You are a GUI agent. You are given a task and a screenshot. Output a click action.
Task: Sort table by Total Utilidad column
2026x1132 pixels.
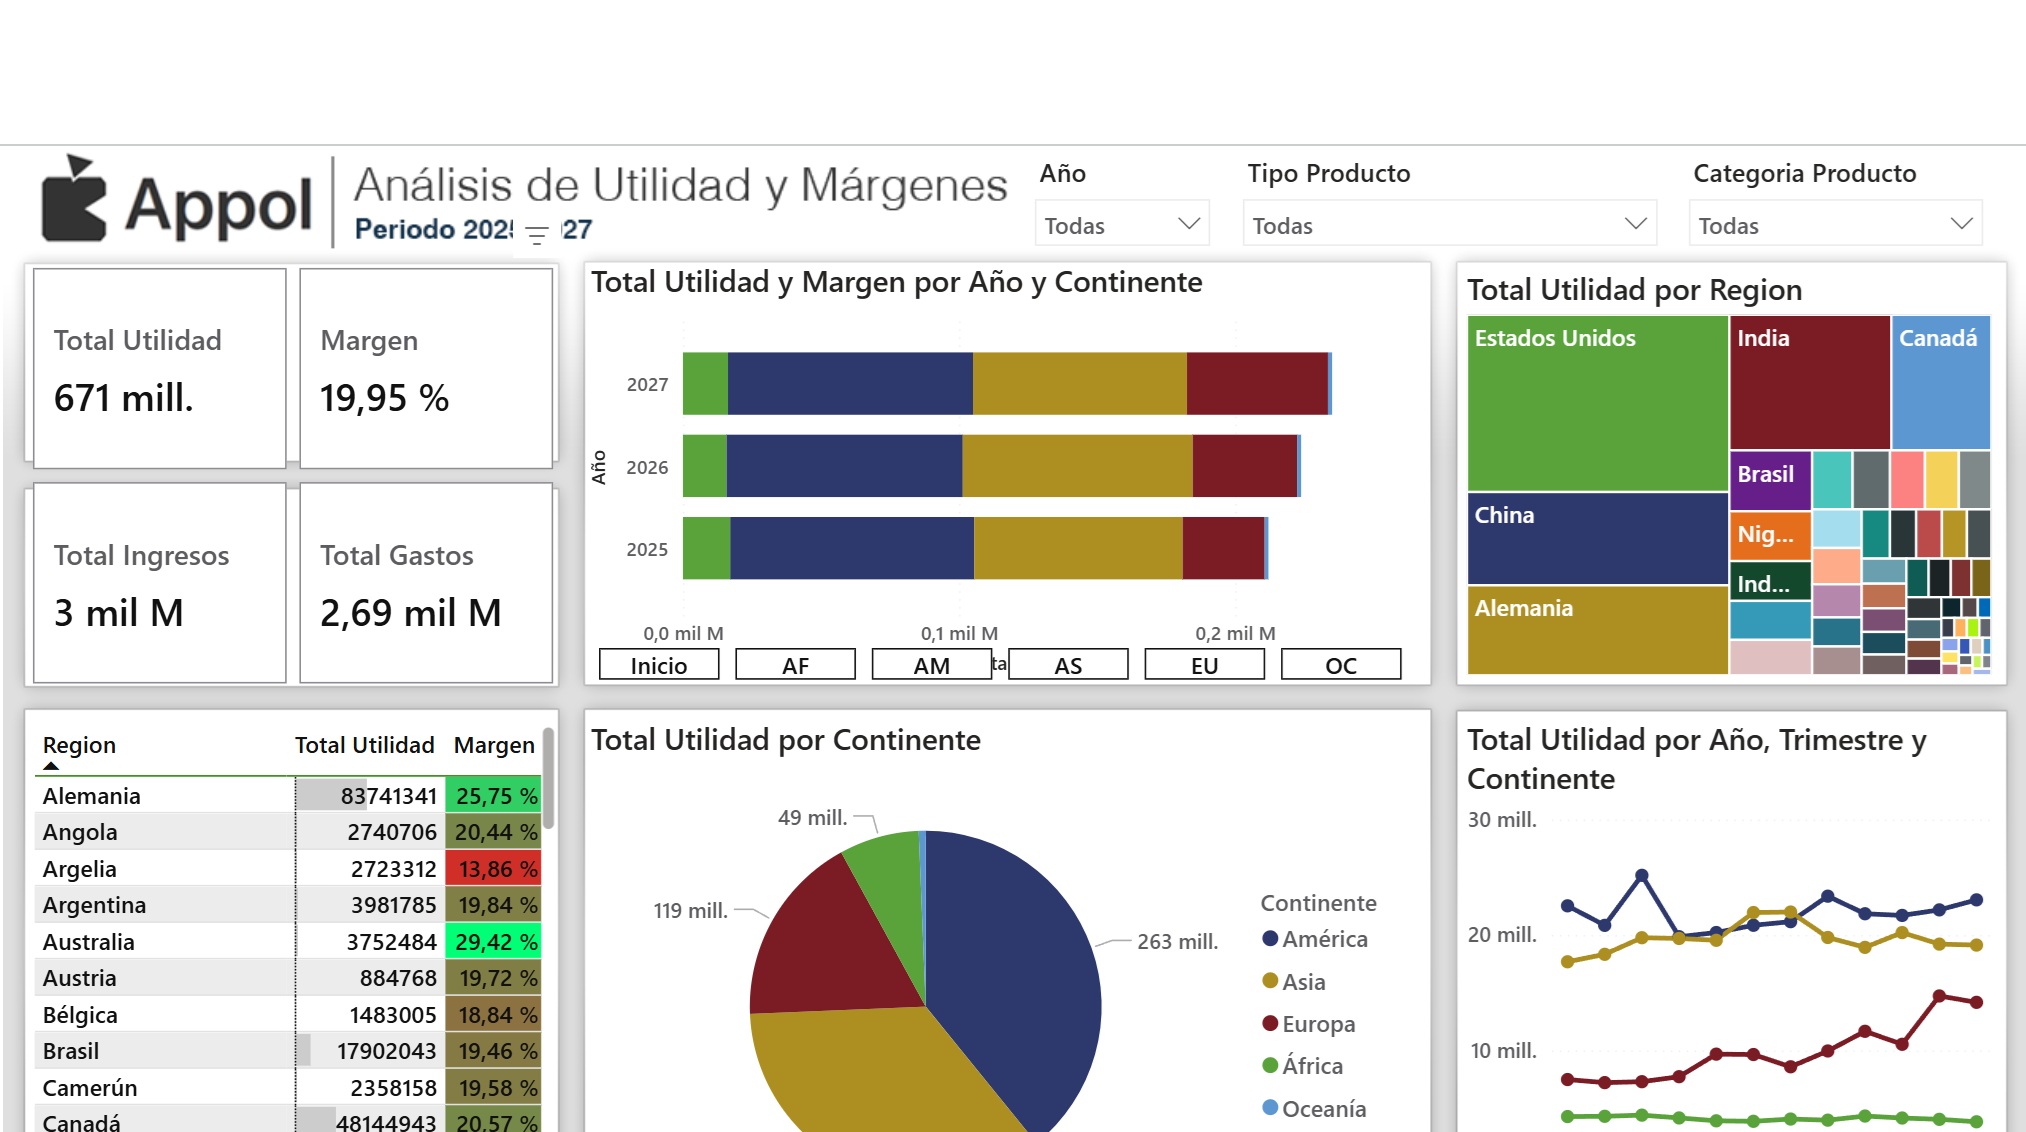click(x=364, y=745)
